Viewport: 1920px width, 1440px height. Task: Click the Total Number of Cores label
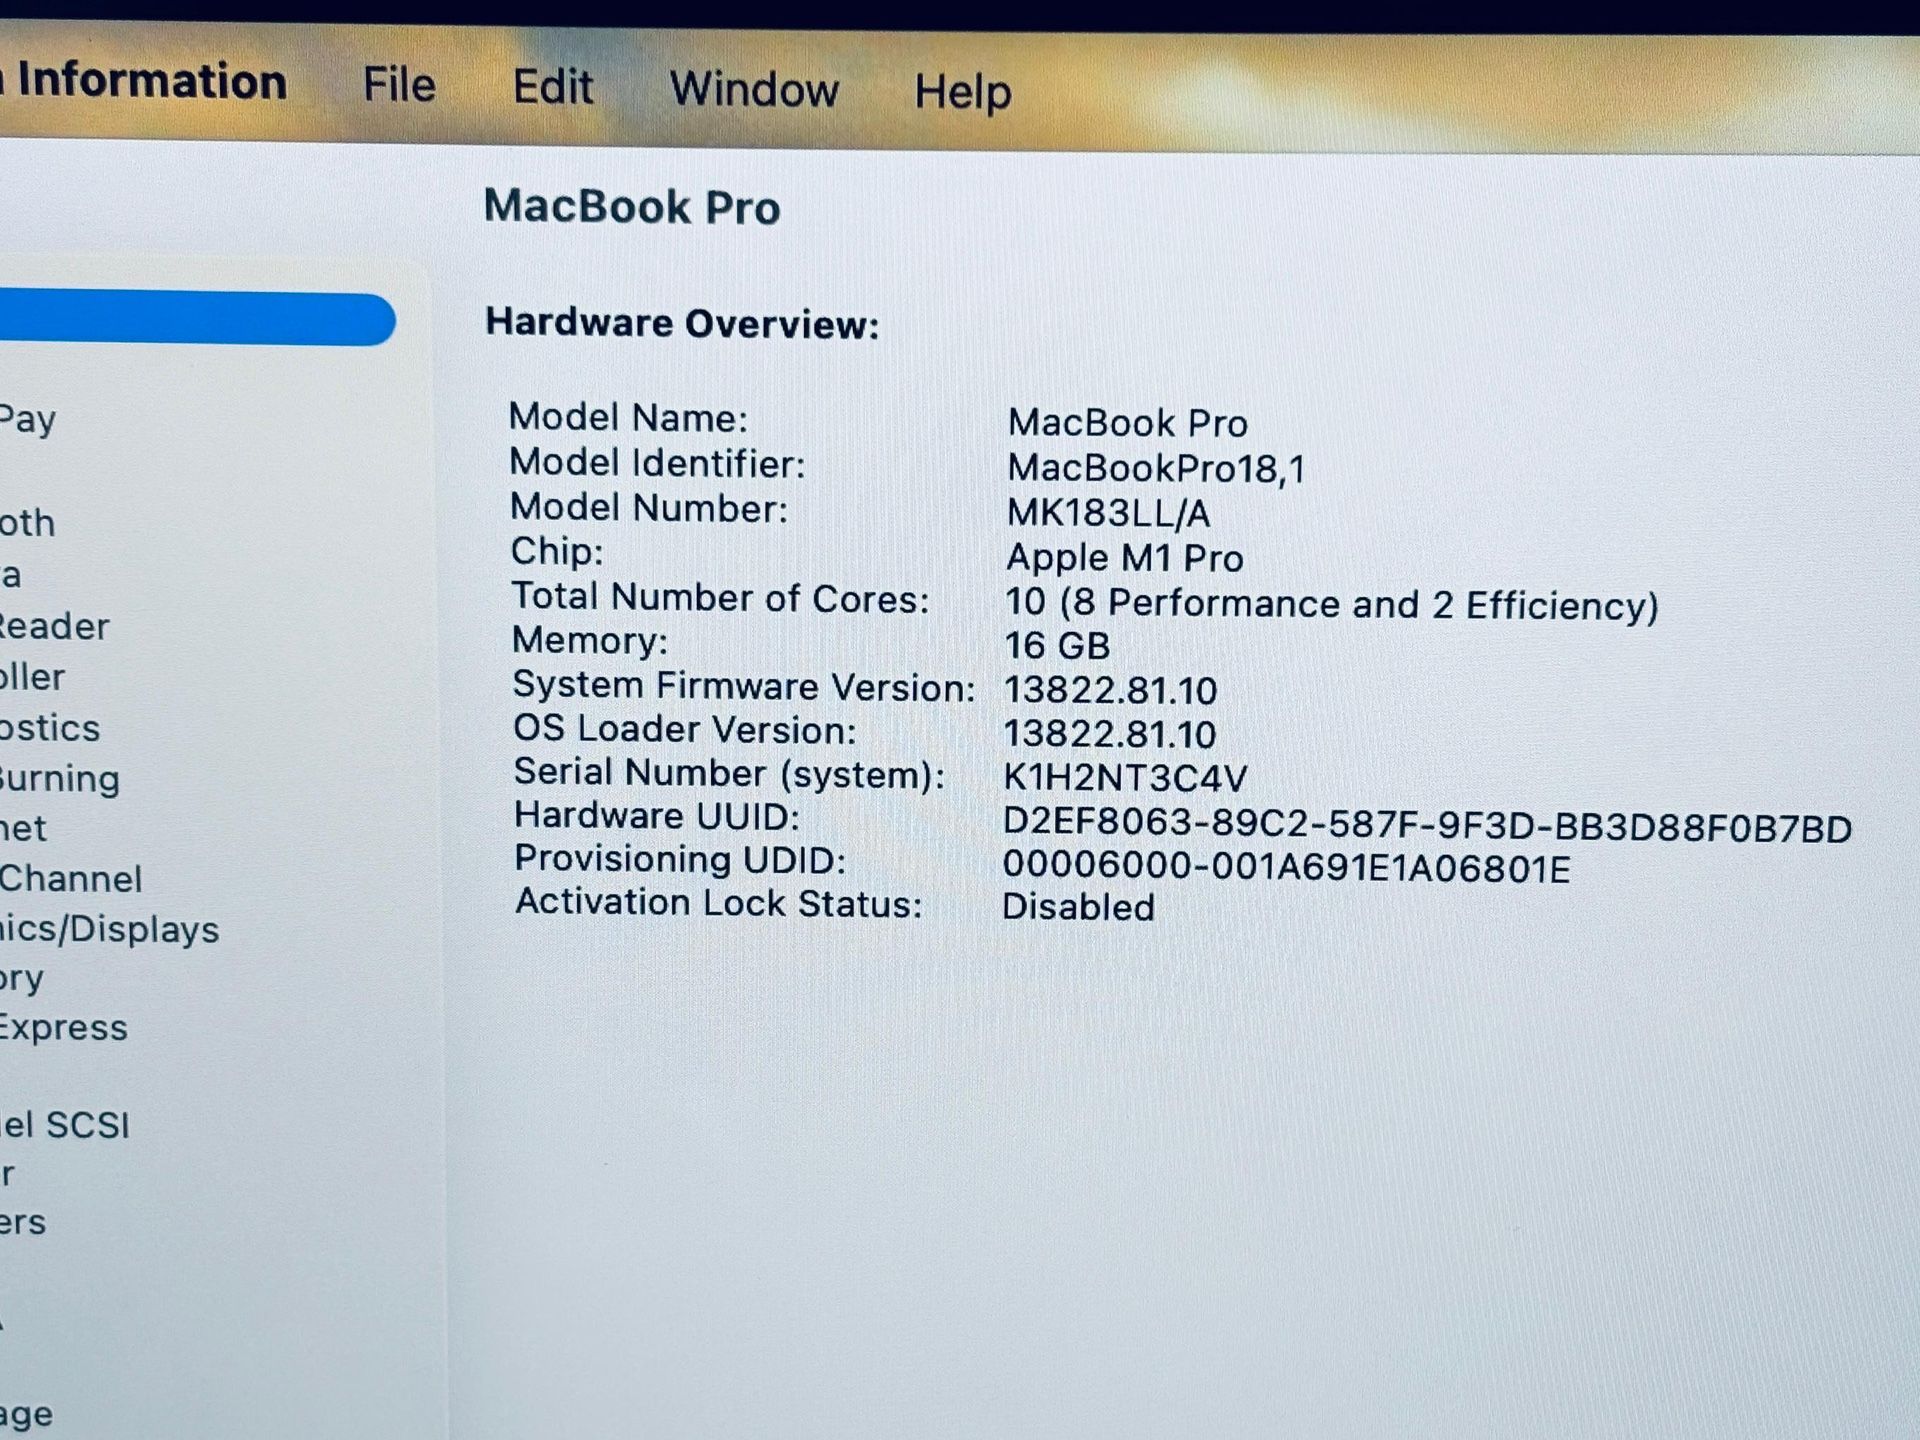pos(720,597)
